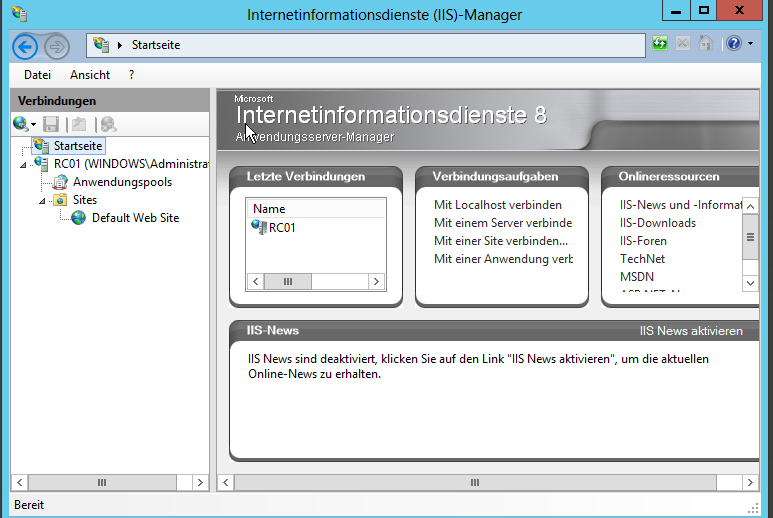Viewport: 773px width, 518px height.
Task: Open the connection icon dropdown arrow in Verbindungen
Action: click(33, 125)
